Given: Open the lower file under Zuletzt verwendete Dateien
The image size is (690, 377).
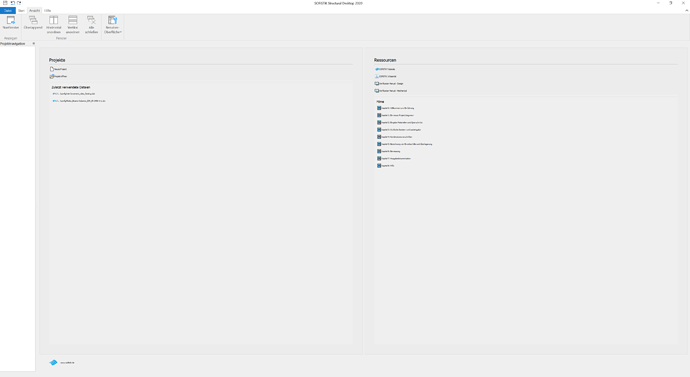Looking at the screenshot, I should tap(79, 101).
